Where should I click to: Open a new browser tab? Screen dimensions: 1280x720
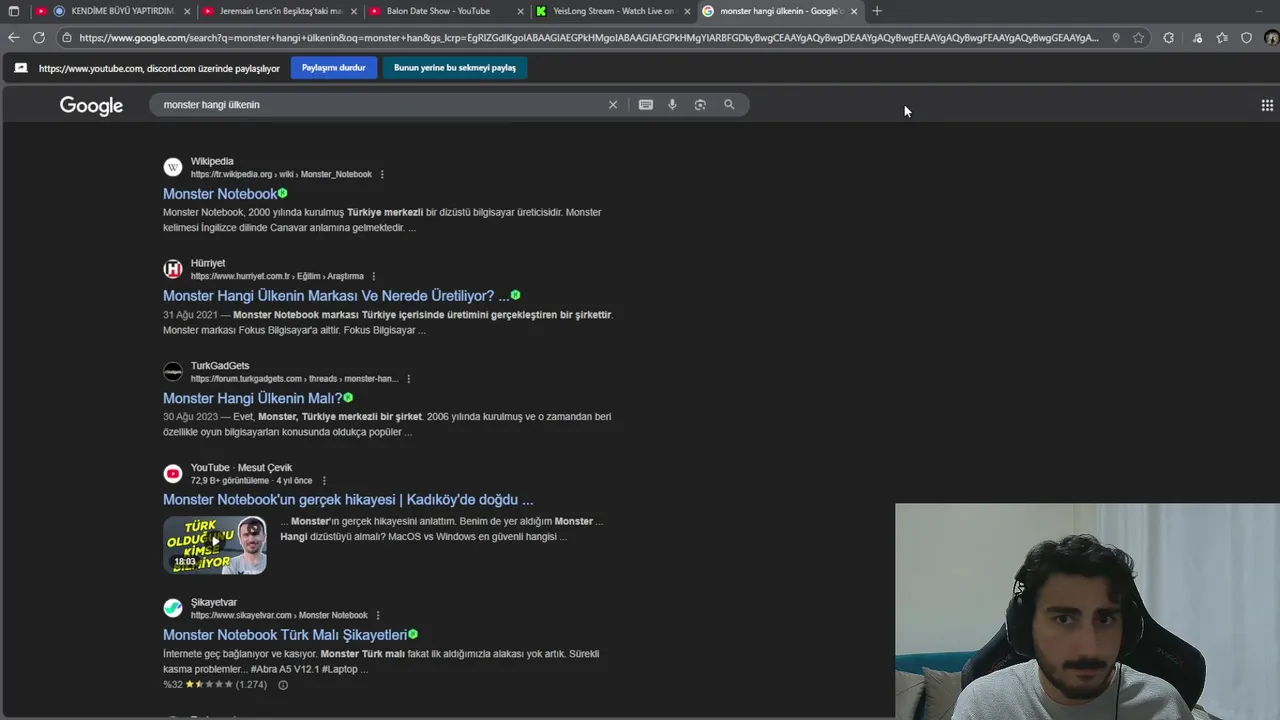[877, 11]
